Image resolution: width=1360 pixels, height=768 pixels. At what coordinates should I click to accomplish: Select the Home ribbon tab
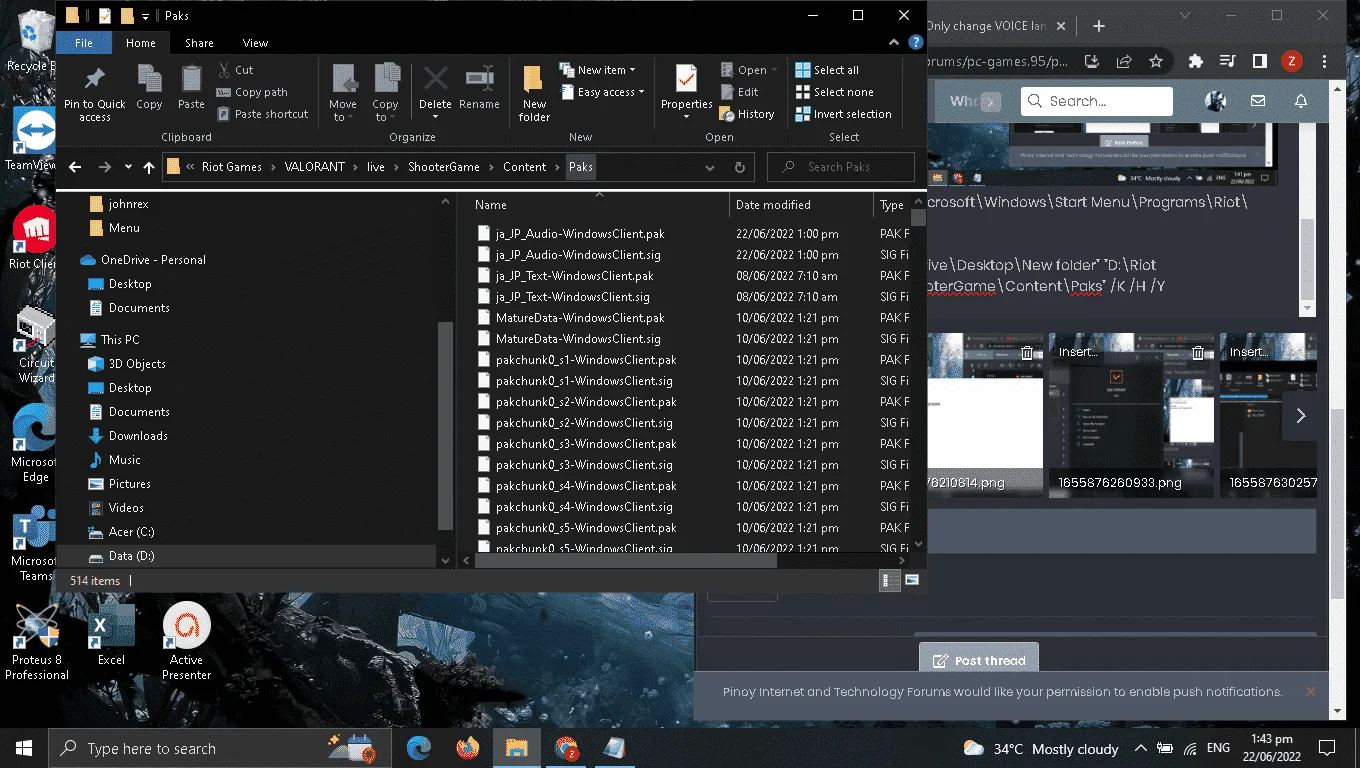point(141,43)
